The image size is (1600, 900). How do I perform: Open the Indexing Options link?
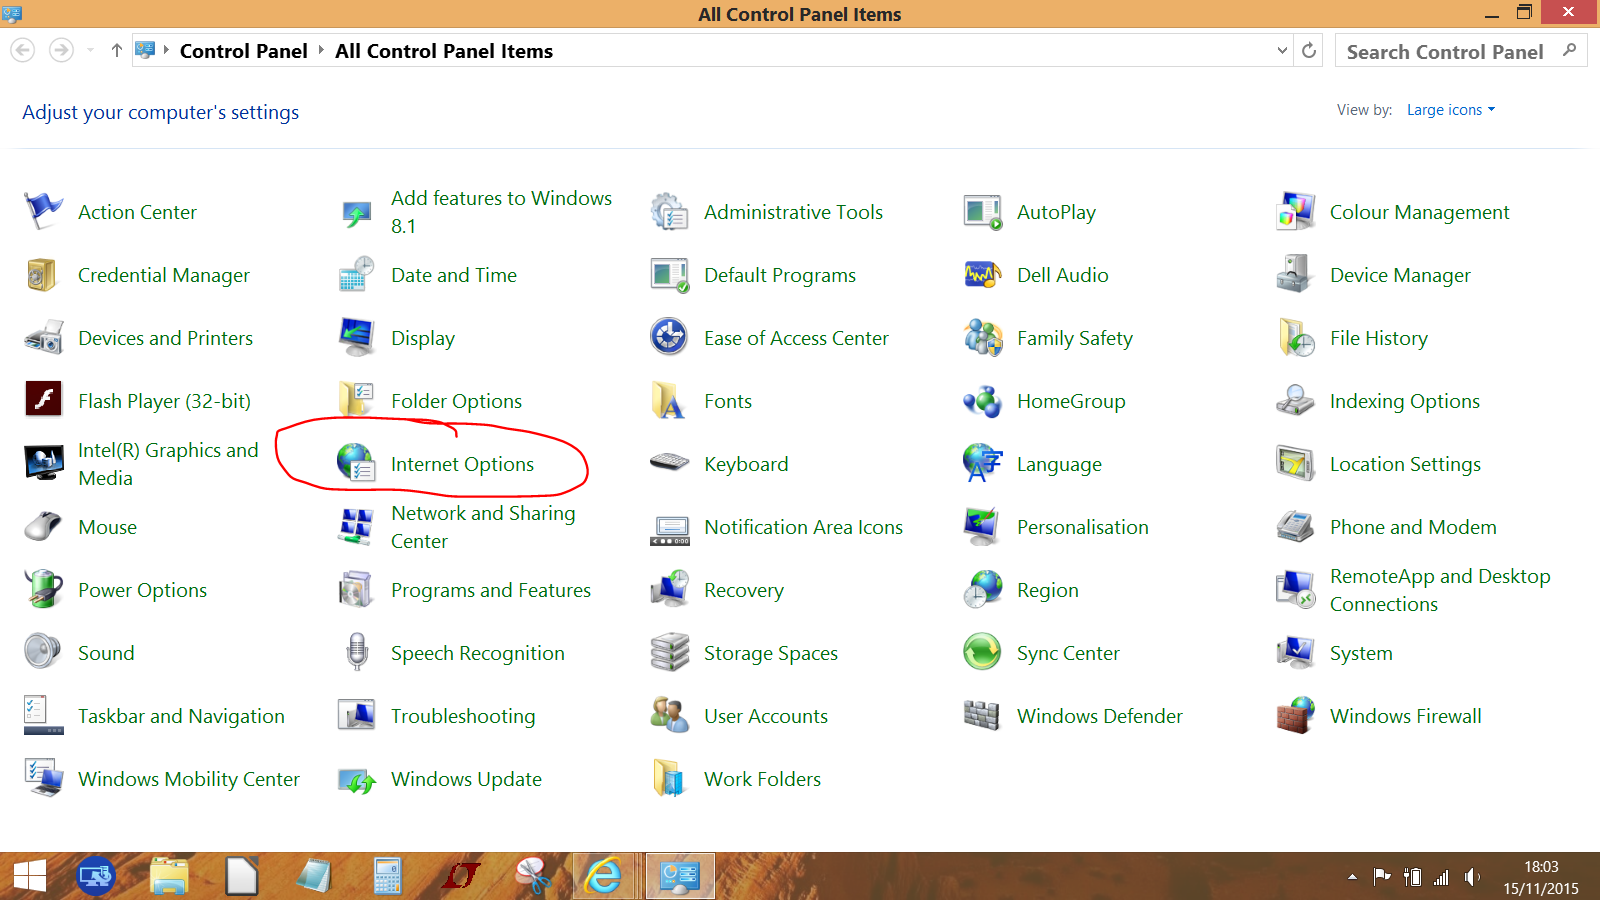point(1405,401)
